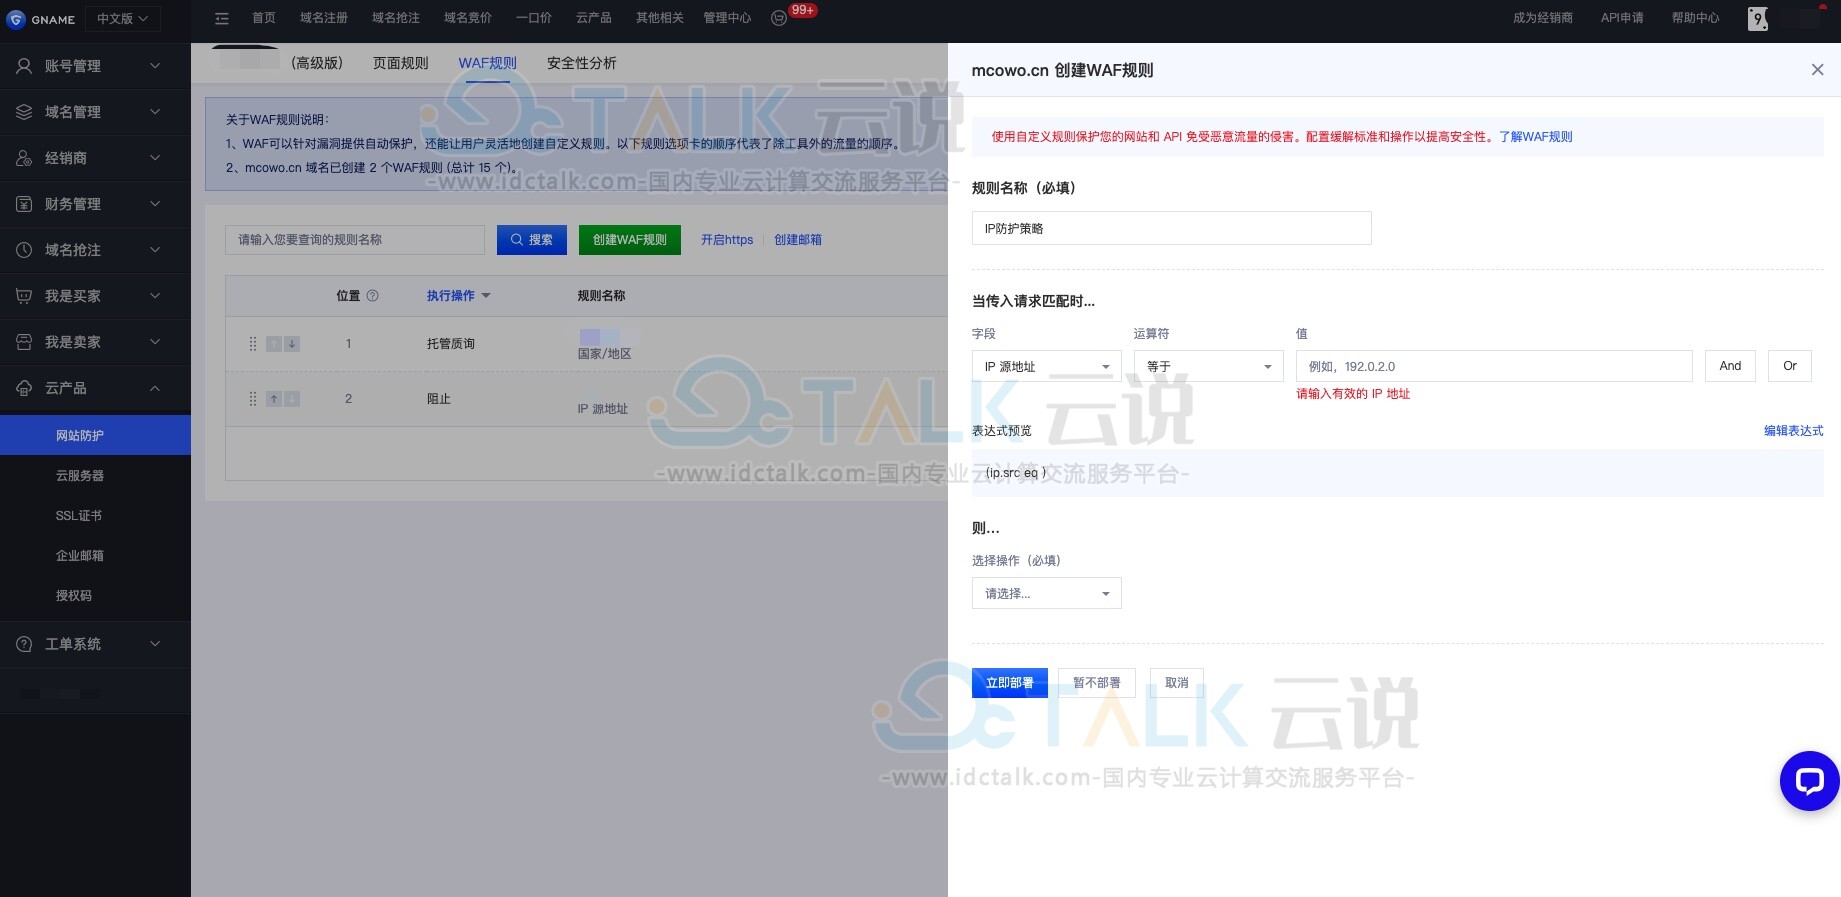Open the 帮助中心 link

pyautogui.click(x=1696, y=18)
